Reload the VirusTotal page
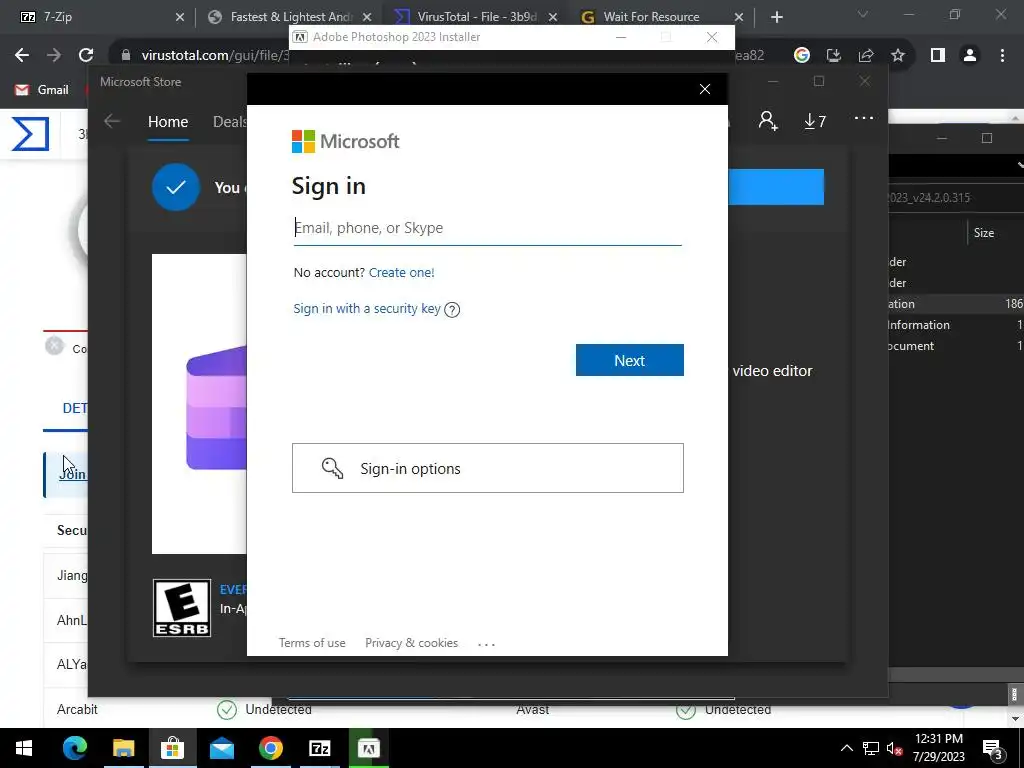 [86, 56]
